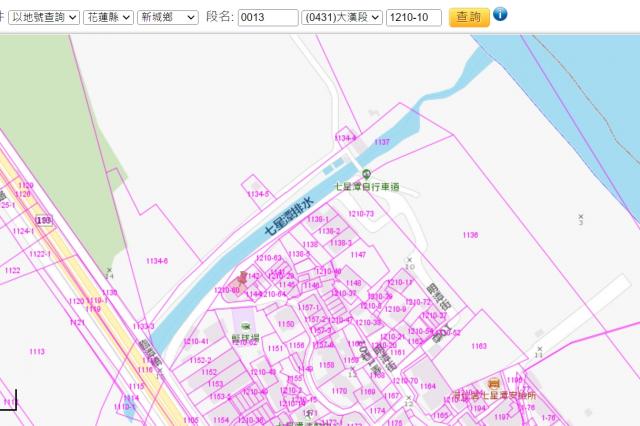Click the section code field containing 0013
The height and width of the screenshot is (426, 640).
(x=267, y=17)
